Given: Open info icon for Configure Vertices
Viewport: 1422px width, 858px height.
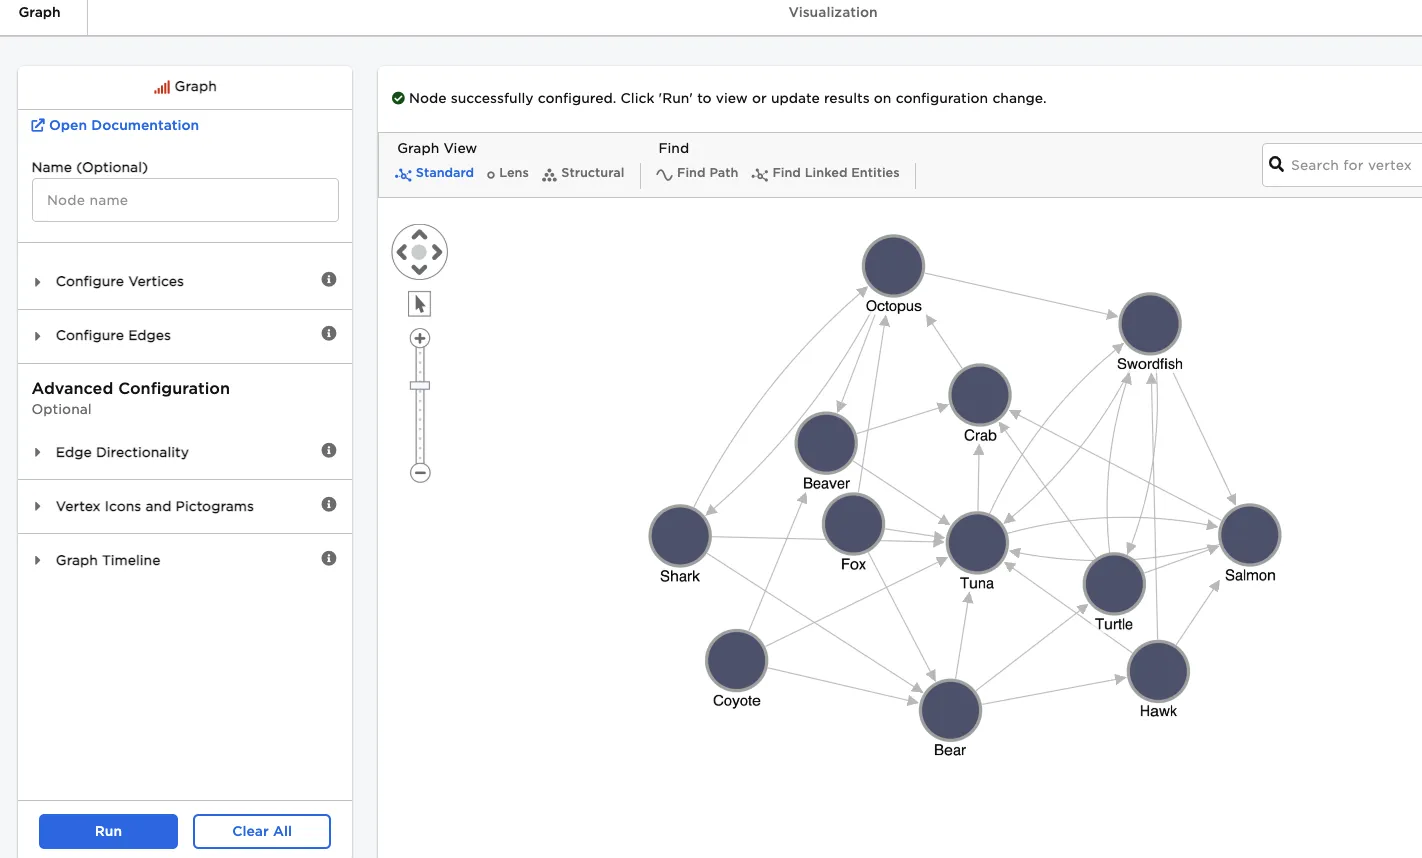Looking at the screenshot, I should (x=328, y=280).
